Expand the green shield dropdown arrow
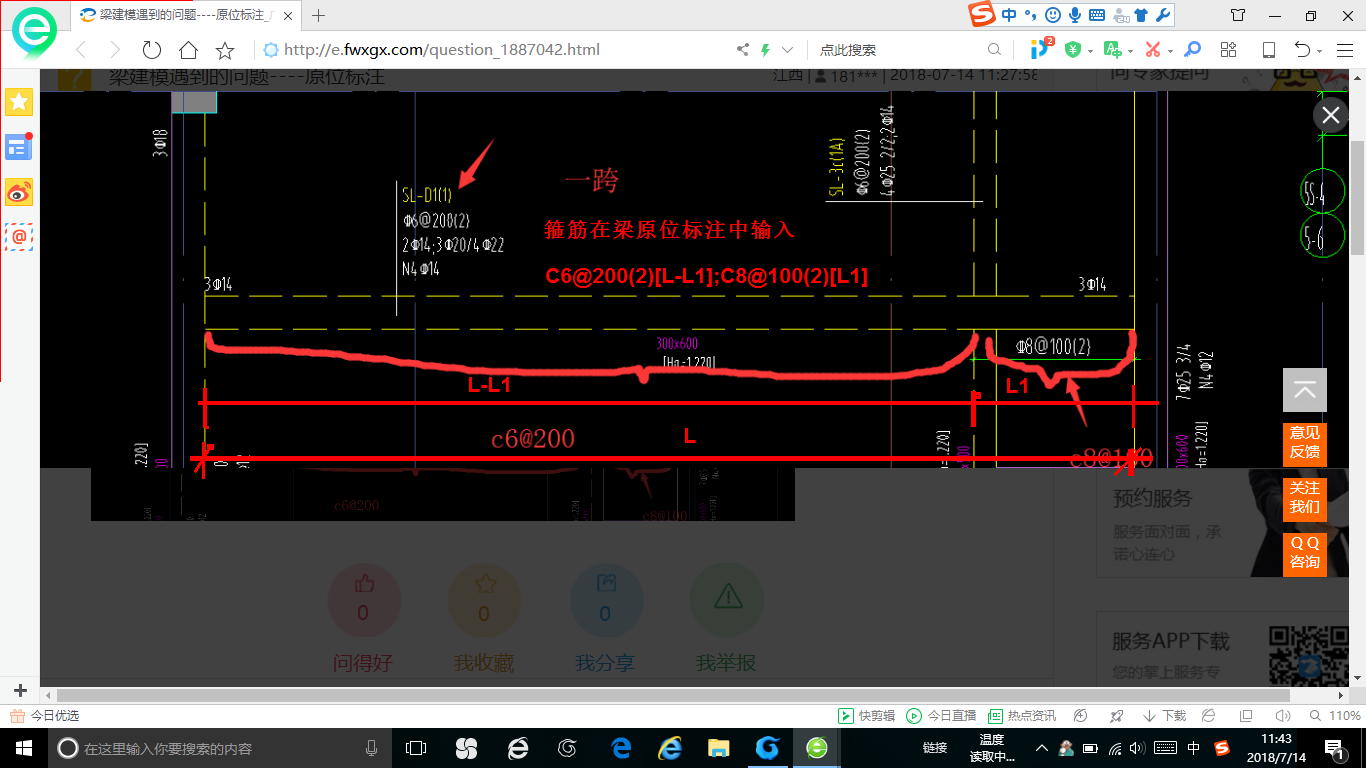The width and height of the screenshot is (1366, 768). 1090,51
